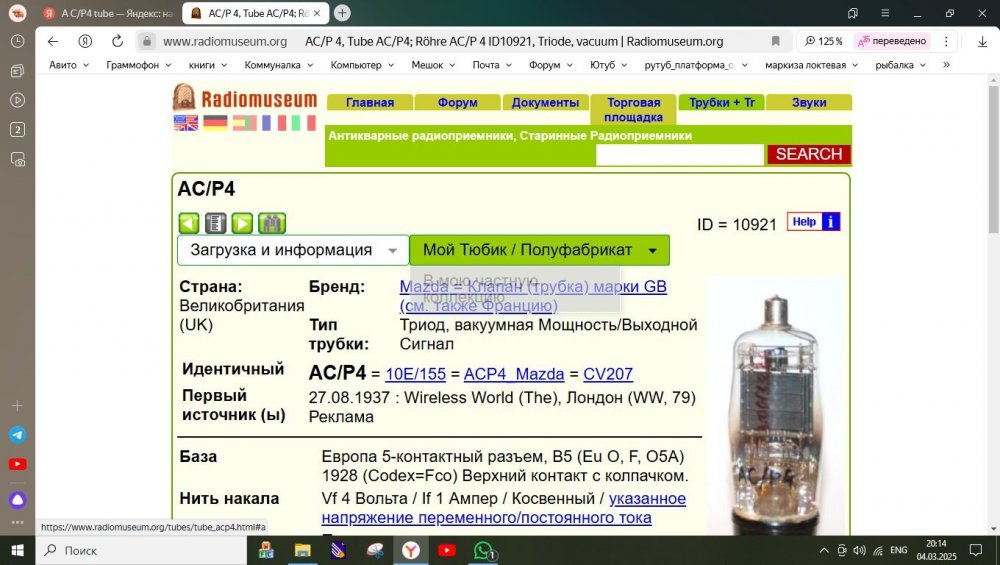This screenshot has height=565, width=1000.
Task: Click the blue Help info button
Action: 813,222
